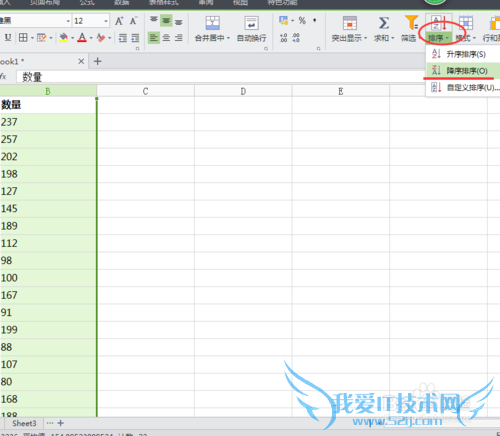The image size is (500, 436).
Task: Apply currency number format icon
Action: [x=283, y=21]
